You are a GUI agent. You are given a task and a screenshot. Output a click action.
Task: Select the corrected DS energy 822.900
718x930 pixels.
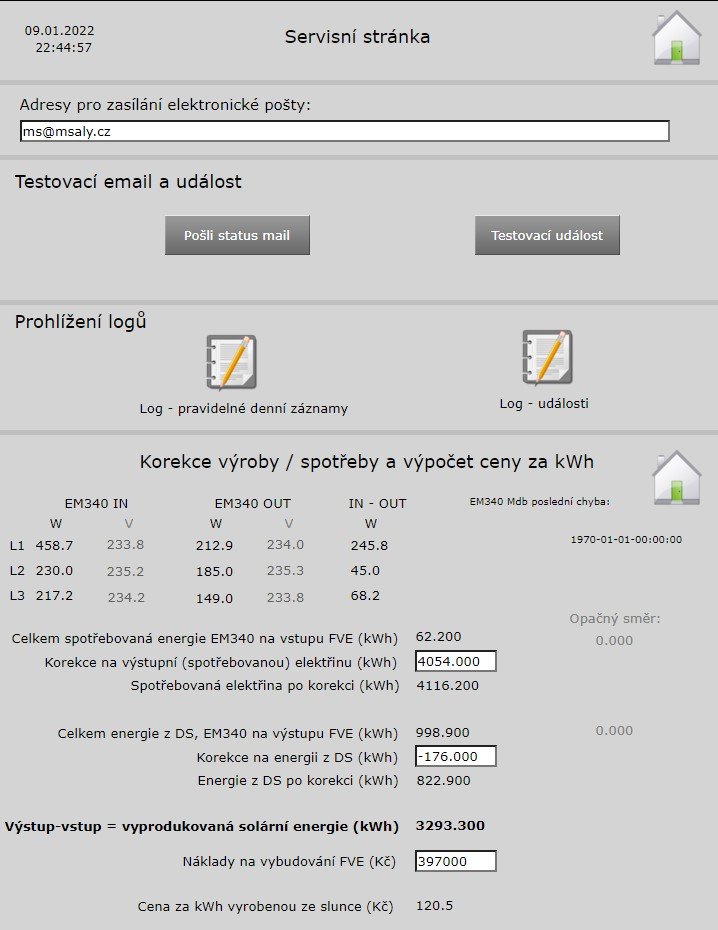443,781
